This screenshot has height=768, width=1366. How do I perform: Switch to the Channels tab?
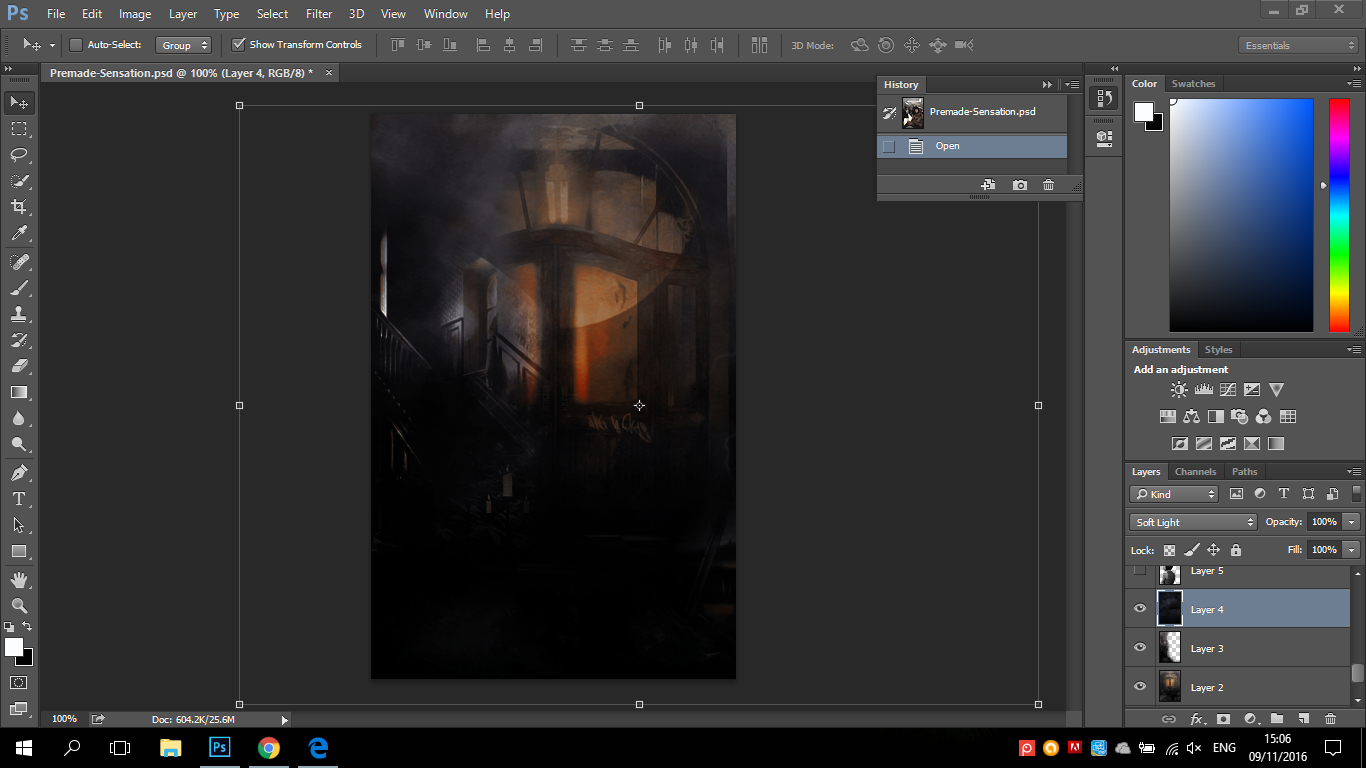coord(1195,472)
